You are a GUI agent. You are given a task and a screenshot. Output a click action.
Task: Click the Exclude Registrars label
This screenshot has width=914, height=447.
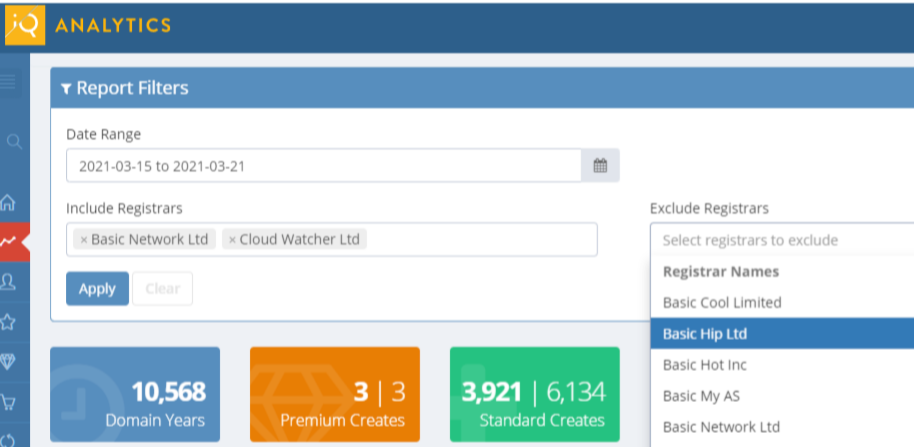tap(709, 208)
